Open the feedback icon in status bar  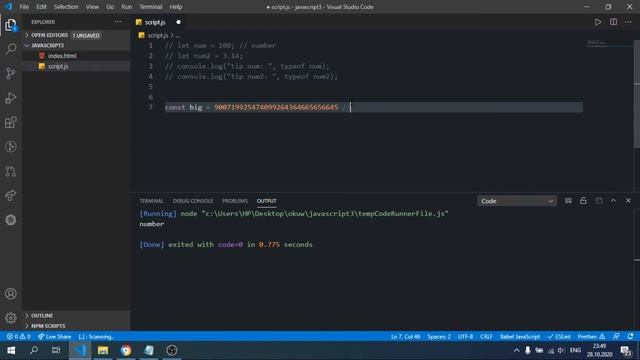coord(616,337)
